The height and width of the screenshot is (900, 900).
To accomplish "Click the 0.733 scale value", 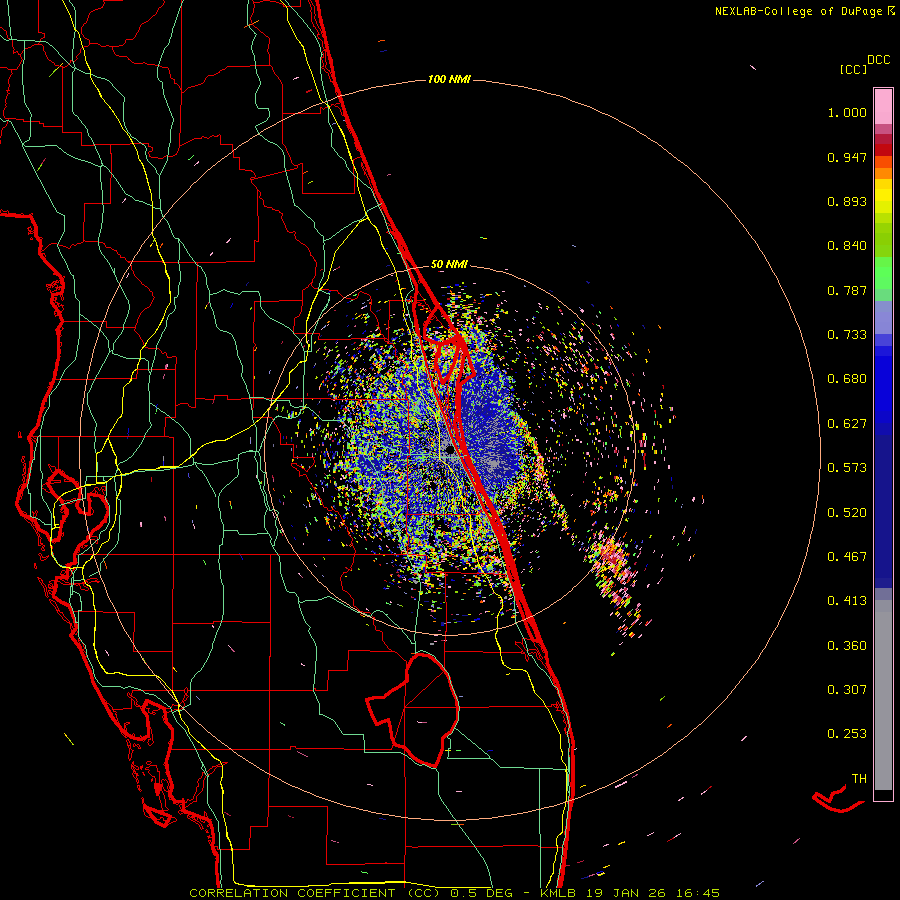I will (x=847, y=335).
